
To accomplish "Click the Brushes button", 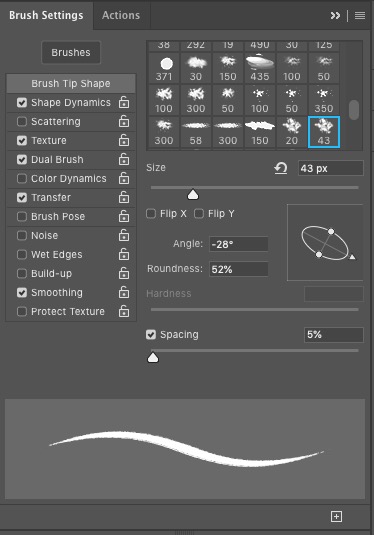I will click(71, 53).
